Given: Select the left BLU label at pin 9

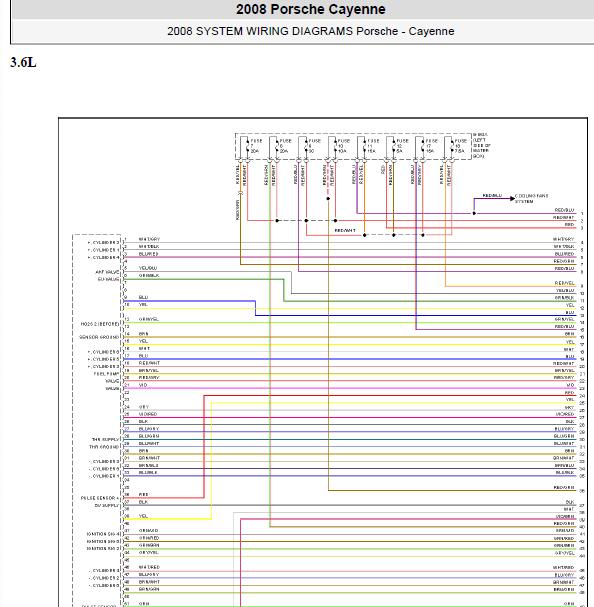Looking at the screenshot, I should 143,297.
